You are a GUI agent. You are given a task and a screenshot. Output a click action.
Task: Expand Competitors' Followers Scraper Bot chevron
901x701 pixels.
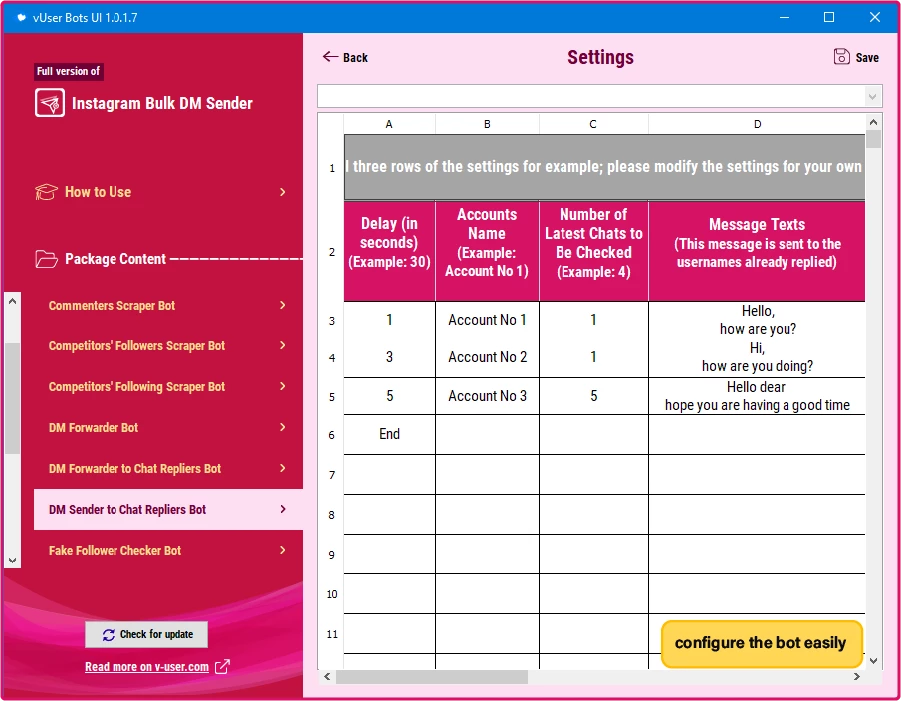pos(283,345)
